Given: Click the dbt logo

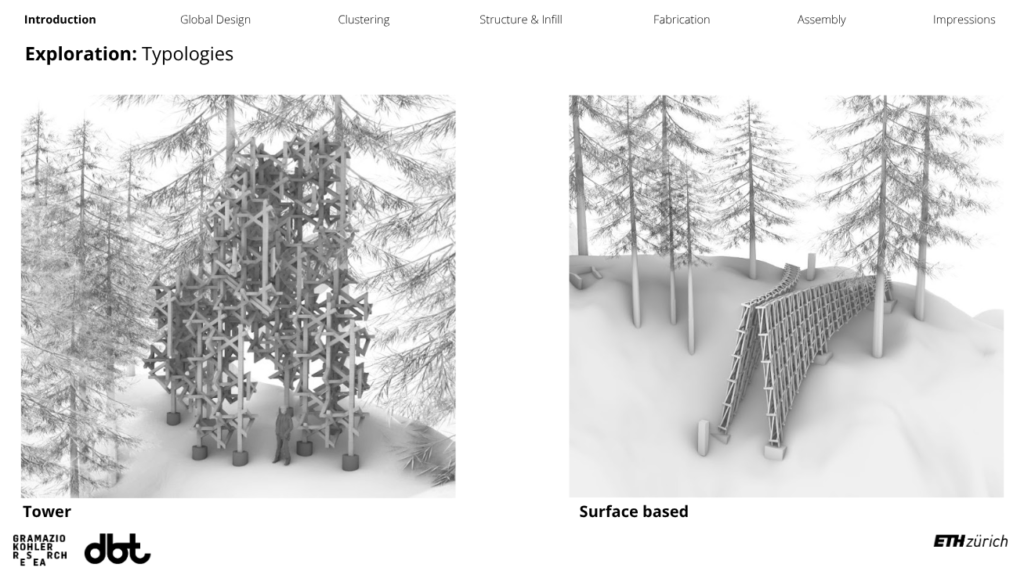Looking at the screenshot, I should 117,549.
